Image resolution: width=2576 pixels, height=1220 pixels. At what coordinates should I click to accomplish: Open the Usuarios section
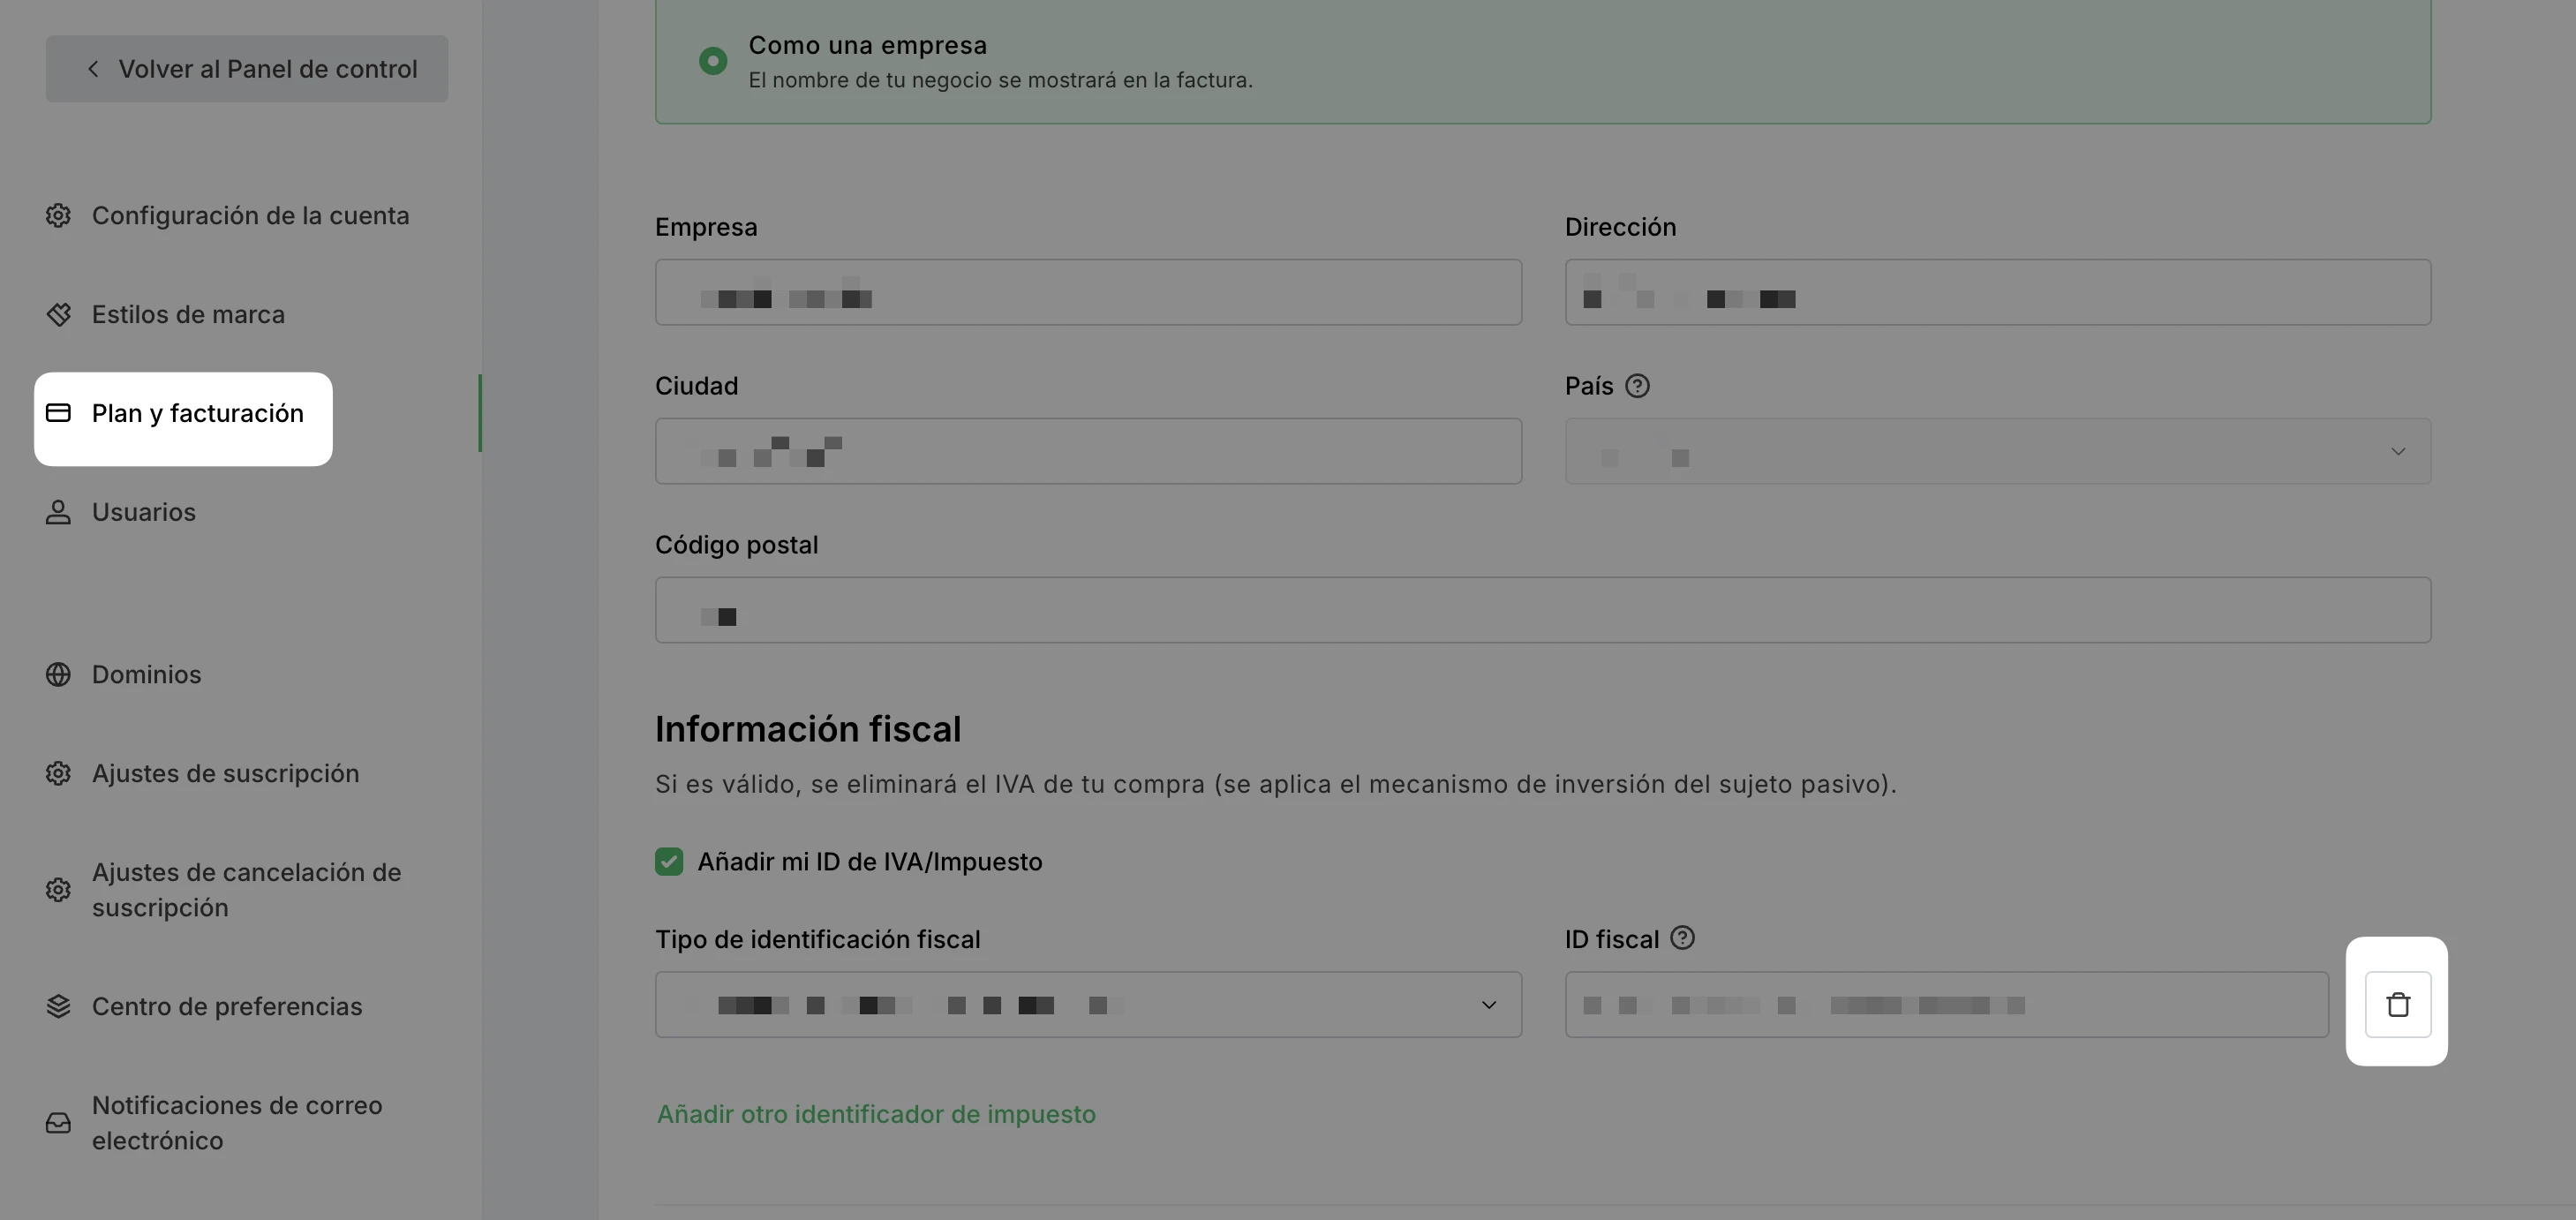[144, 512]
